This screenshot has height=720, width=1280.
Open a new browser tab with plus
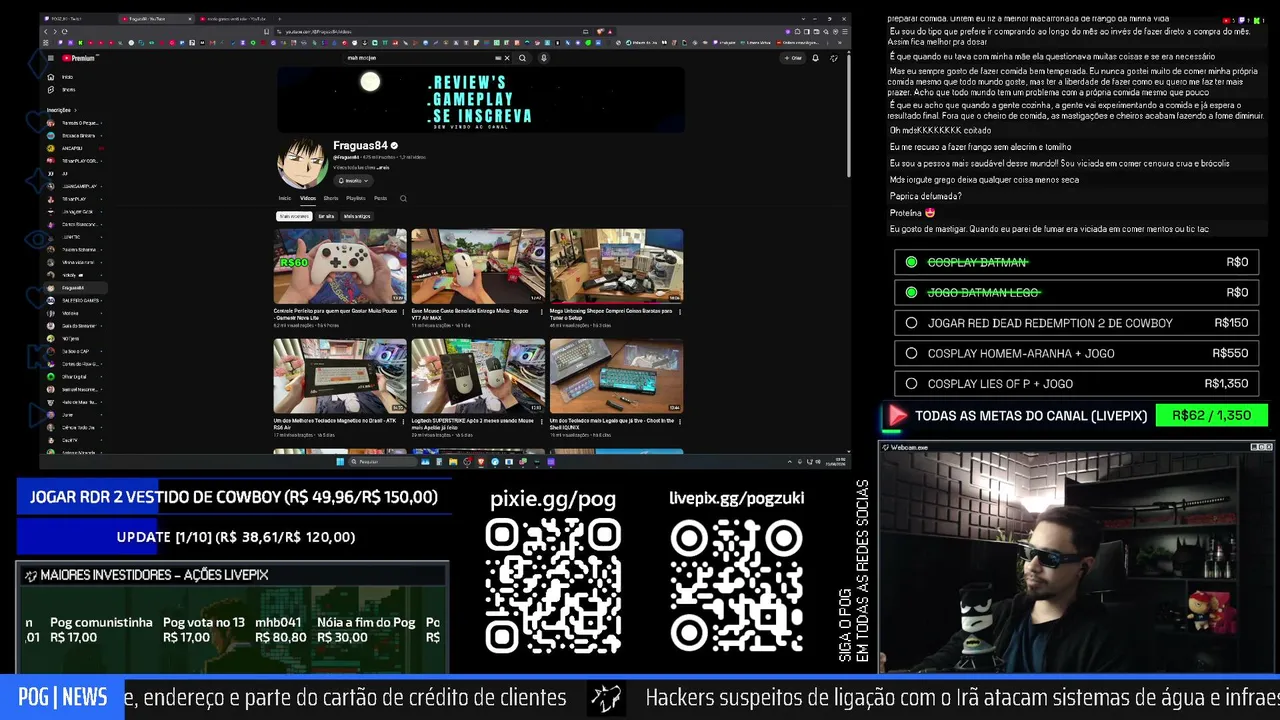click(279, 19)
